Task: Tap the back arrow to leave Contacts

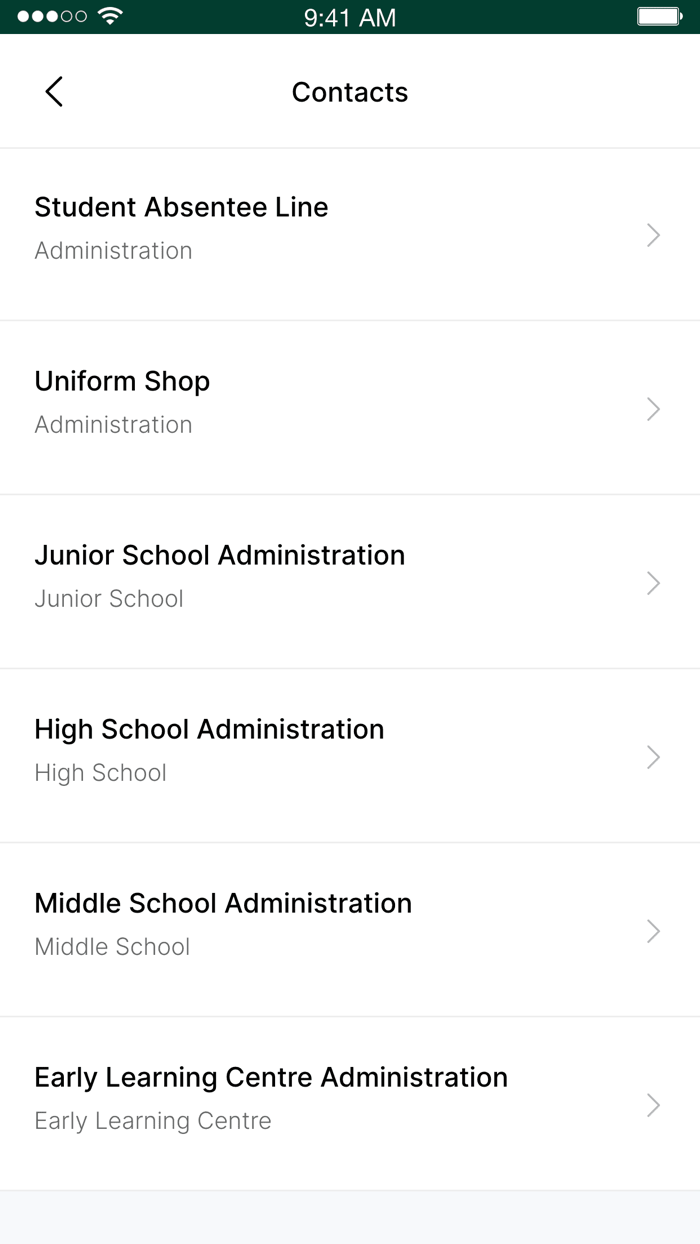Action: click(53, 91)
